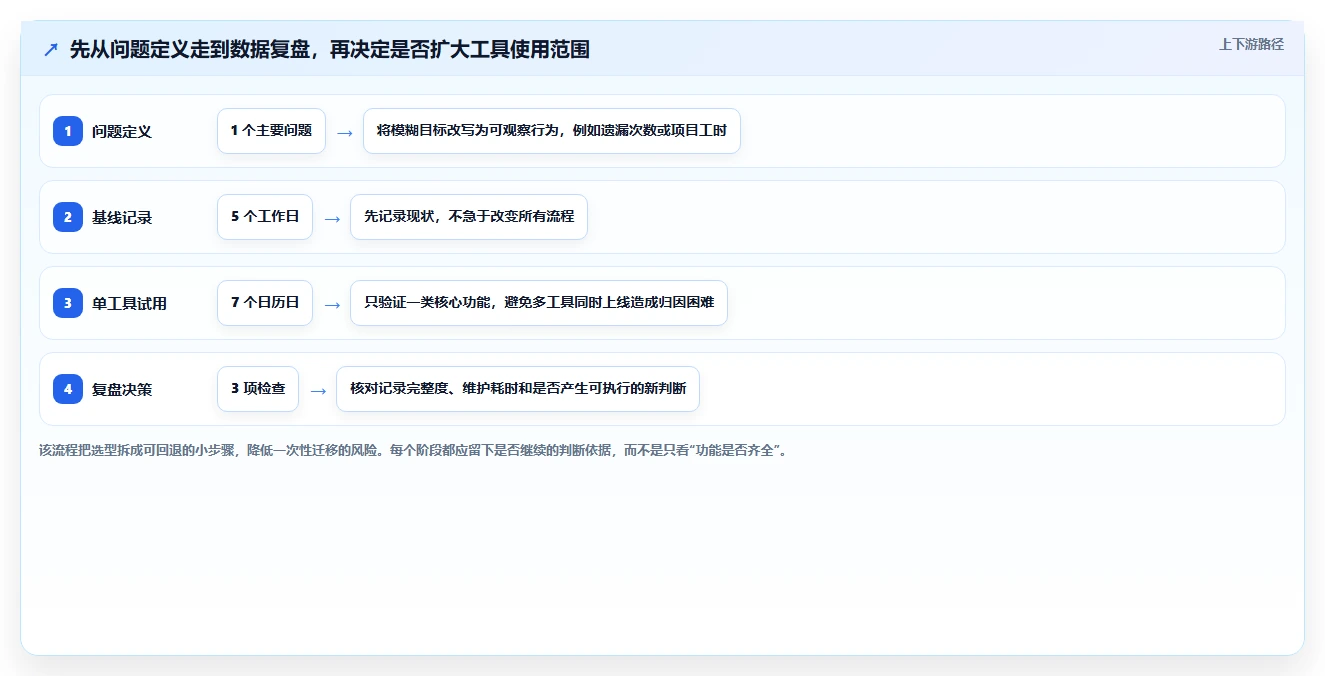Click step number badge 1

68,131
